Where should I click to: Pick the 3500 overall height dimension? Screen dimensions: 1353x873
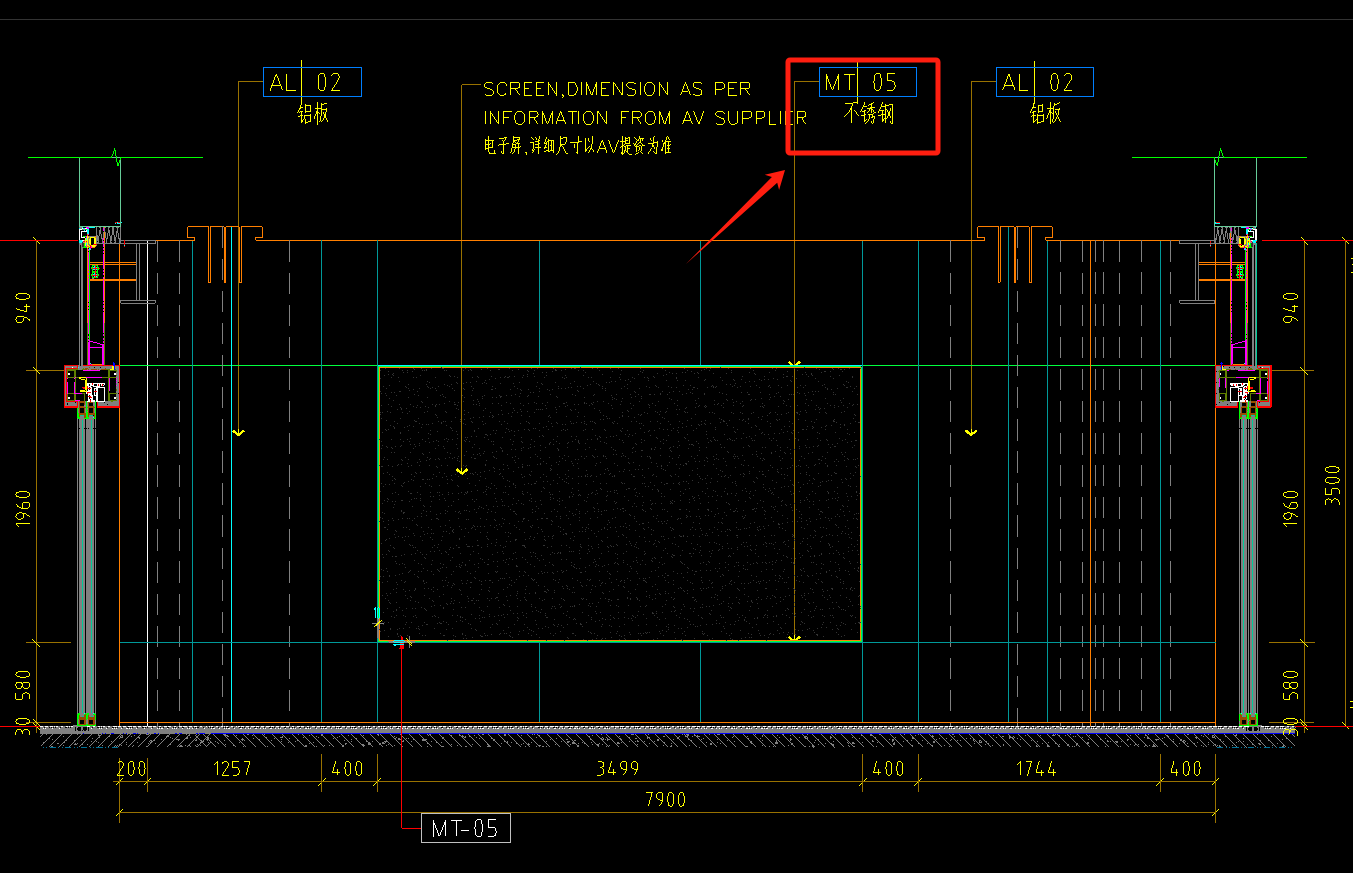pyautogui.click(x=1333, y=485)
